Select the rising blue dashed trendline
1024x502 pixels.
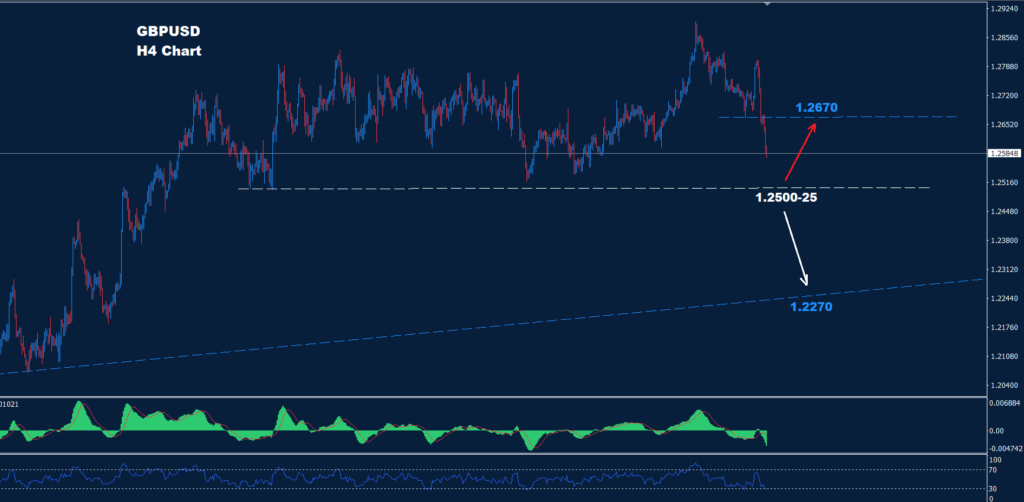click(x=491, y=326)
